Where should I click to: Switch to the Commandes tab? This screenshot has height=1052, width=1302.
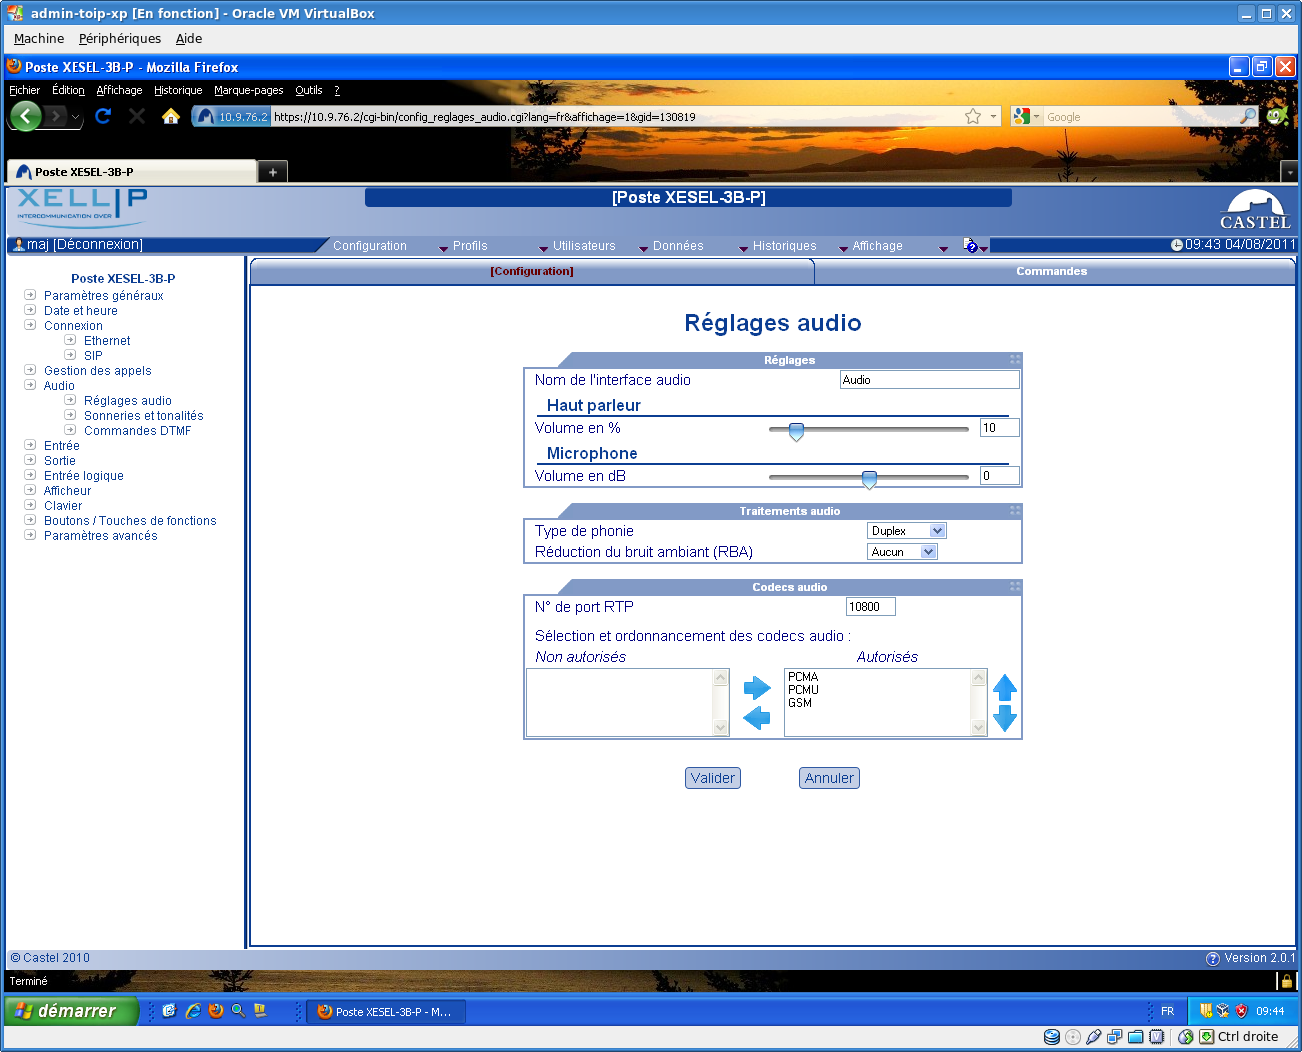point(1051,271)
